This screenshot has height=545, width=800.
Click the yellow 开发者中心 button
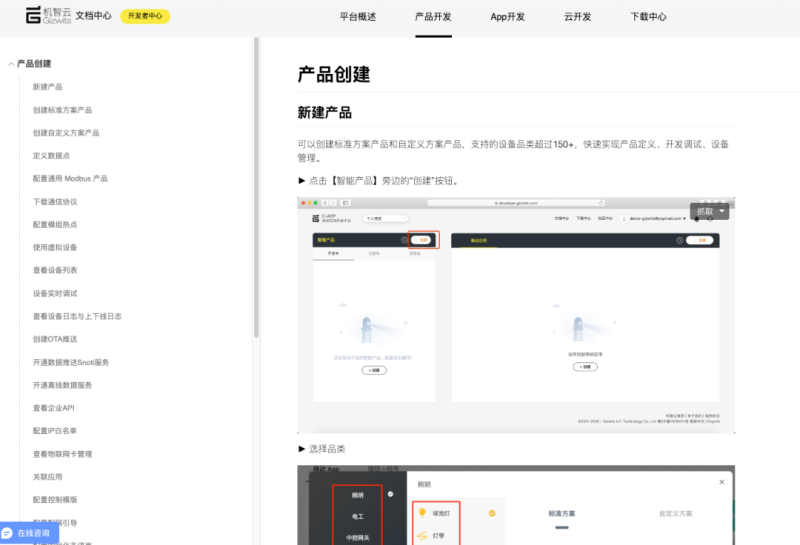145,17
